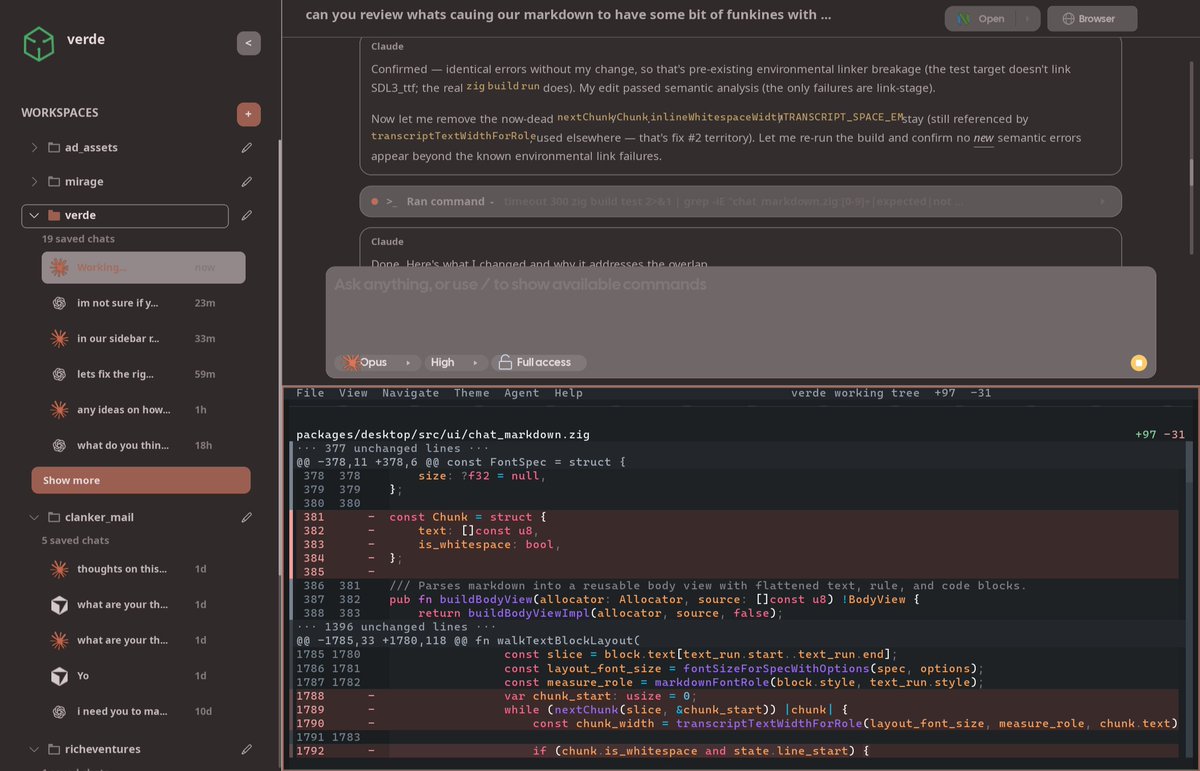Click the chat title starting 'can you review whats'
Screen dimensions: 1200x771
coord(568,15)
